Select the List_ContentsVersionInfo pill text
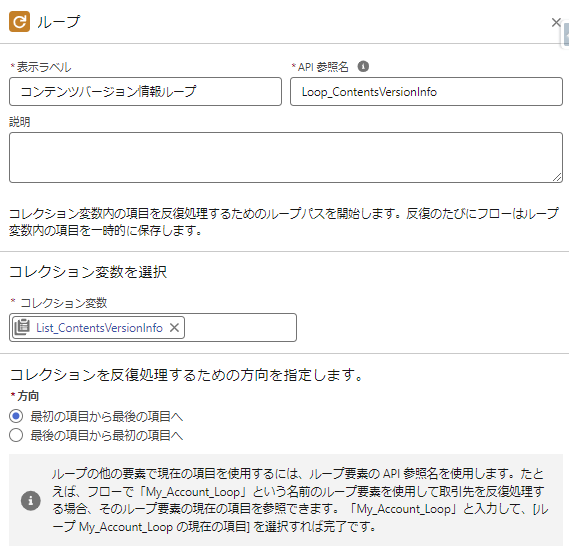Image resolution: width=569 pixels, height=555 pixels. point(99,328)
